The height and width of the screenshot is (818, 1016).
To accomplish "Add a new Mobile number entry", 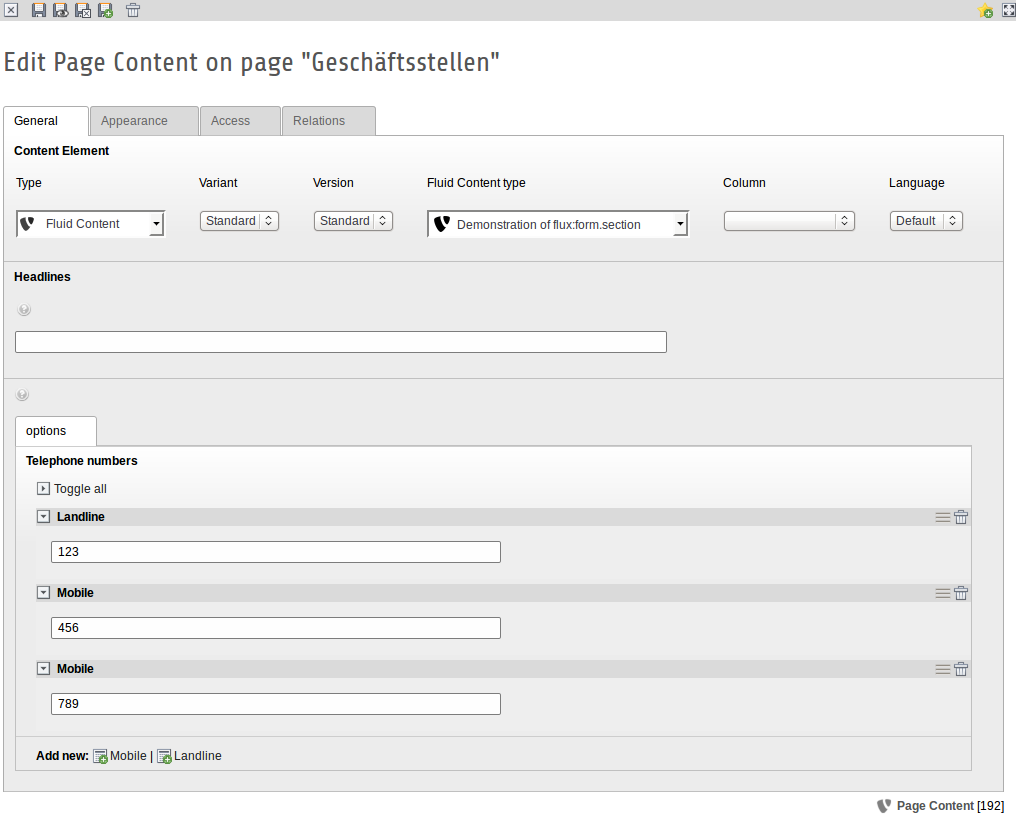I will 120,756.
